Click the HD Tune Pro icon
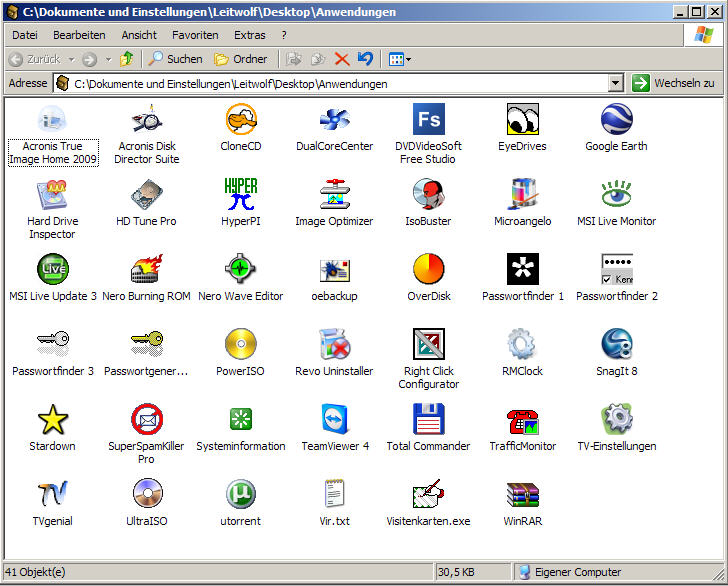Viewport: 728px width, 586px height. 146,195
